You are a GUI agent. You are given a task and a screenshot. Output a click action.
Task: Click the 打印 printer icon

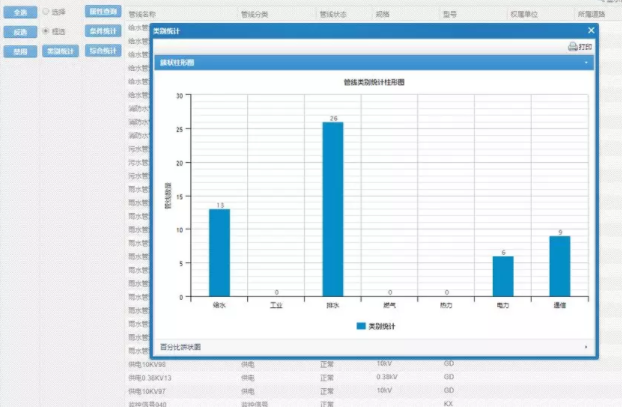click(x=572, y=46)
